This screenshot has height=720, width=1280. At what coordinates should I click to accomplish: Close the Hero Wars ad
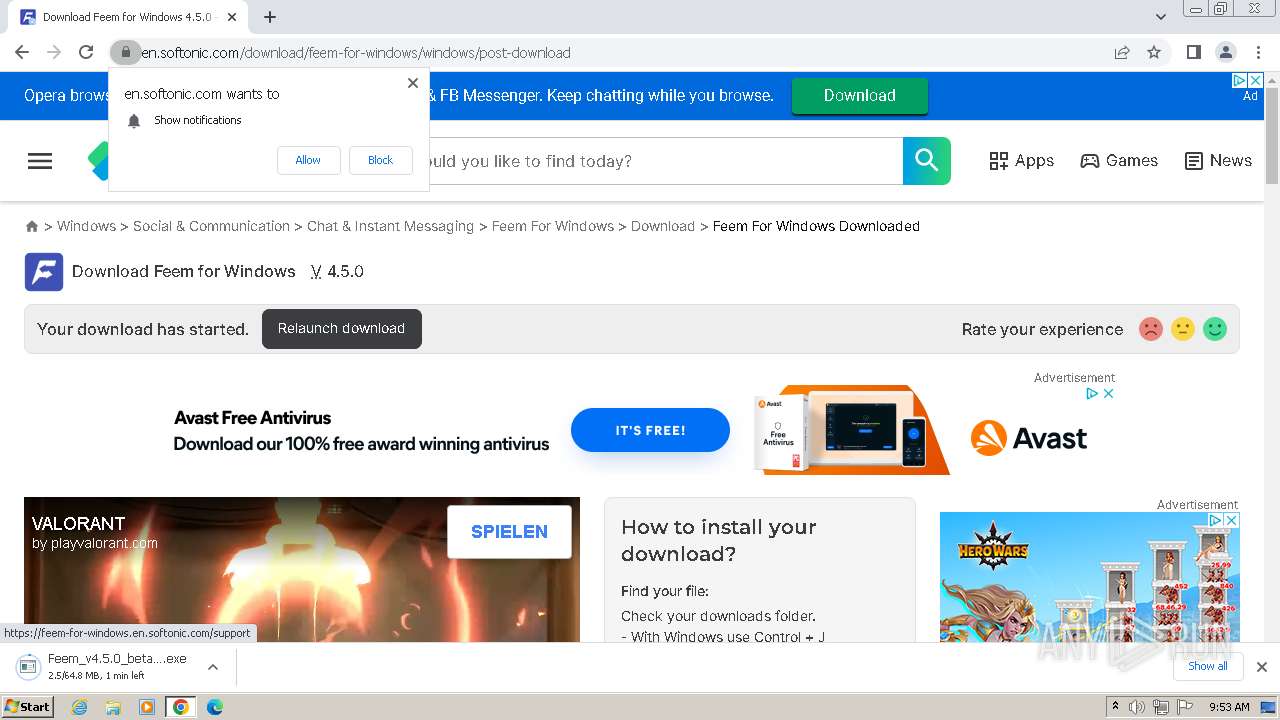pos(1232,521)
